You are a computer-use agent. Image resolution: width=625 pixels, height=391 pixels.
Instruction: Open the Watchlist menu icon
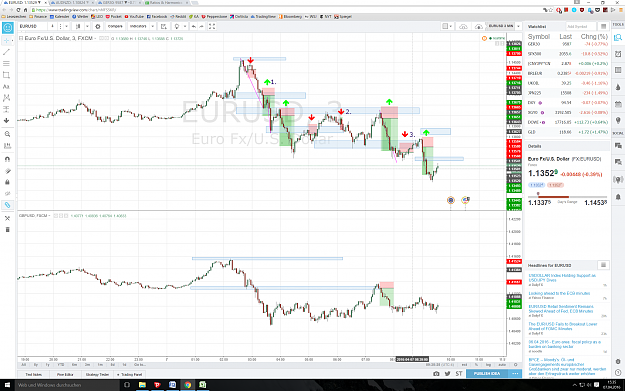[x=603, y=26]
